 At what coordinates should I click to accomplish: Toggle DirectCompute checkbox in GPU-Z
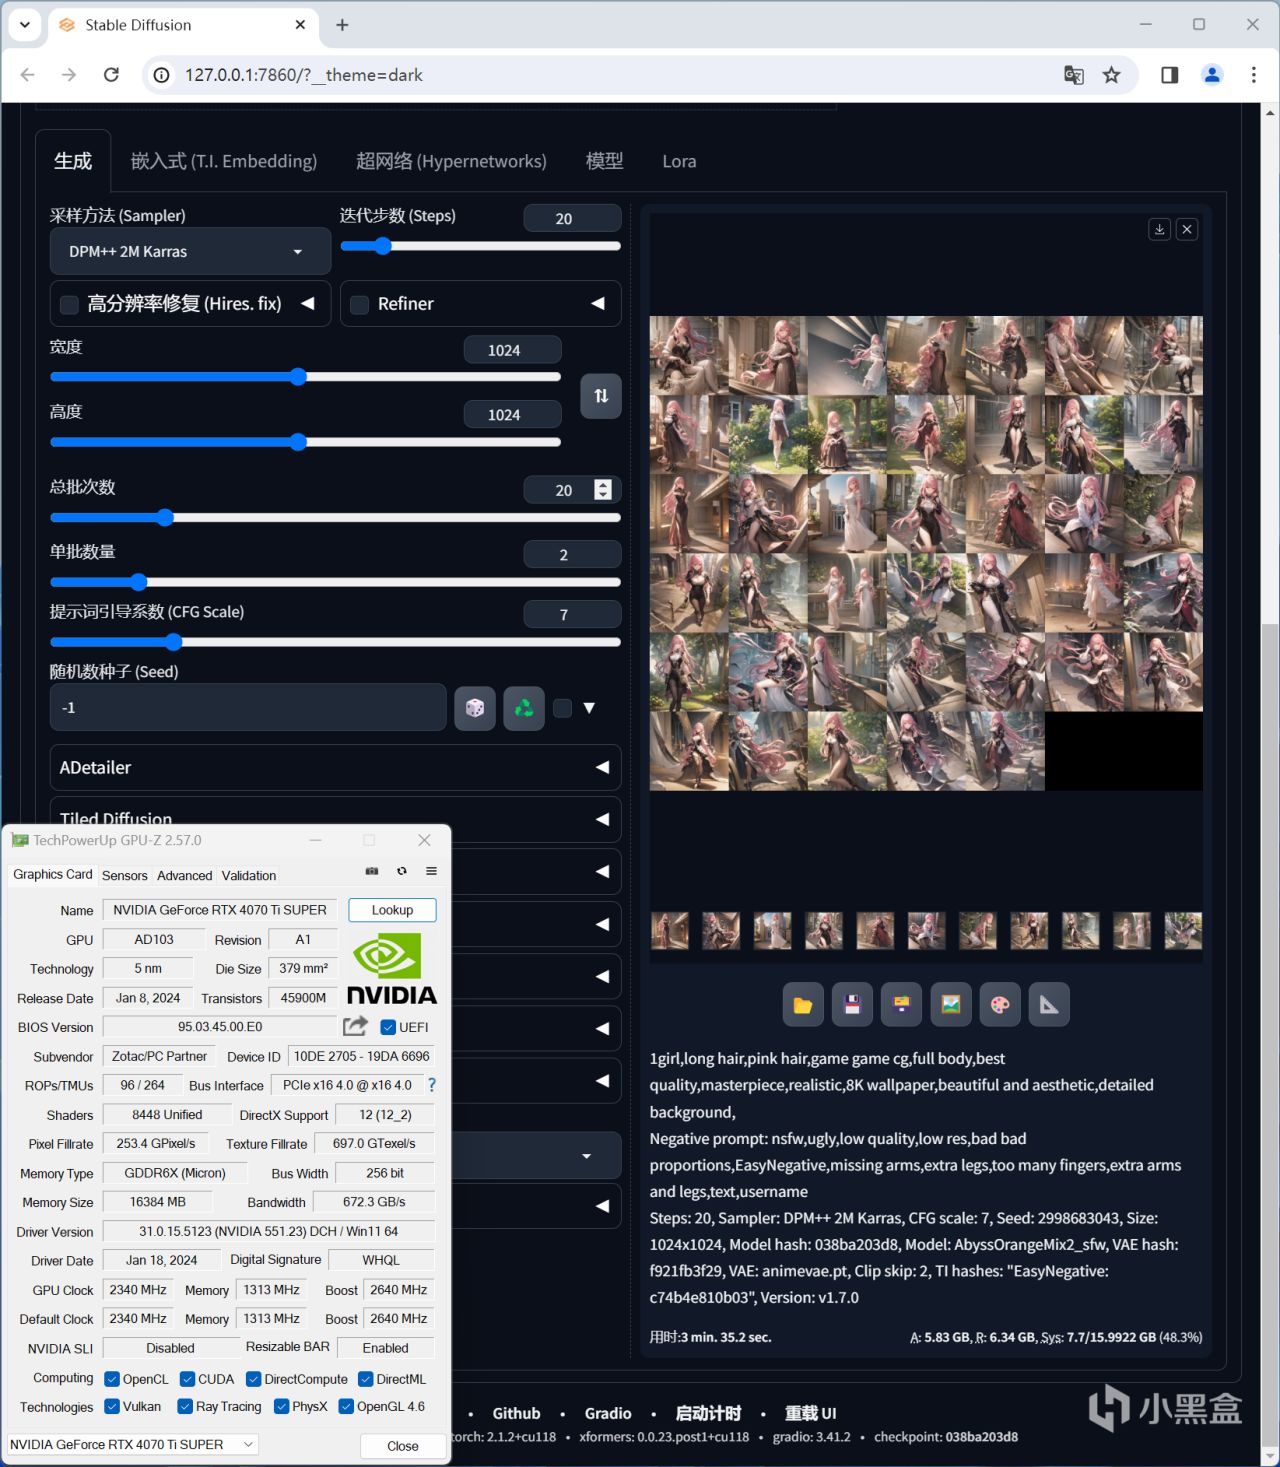click(x=254, y=1379)
